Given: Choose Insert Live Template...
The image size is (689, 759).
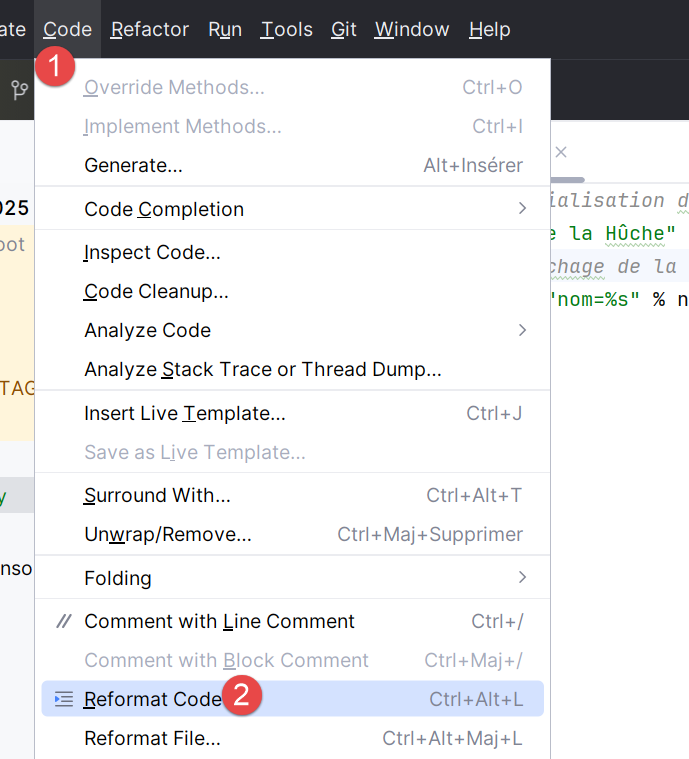Looking at the screenshot, I should 184,413.
